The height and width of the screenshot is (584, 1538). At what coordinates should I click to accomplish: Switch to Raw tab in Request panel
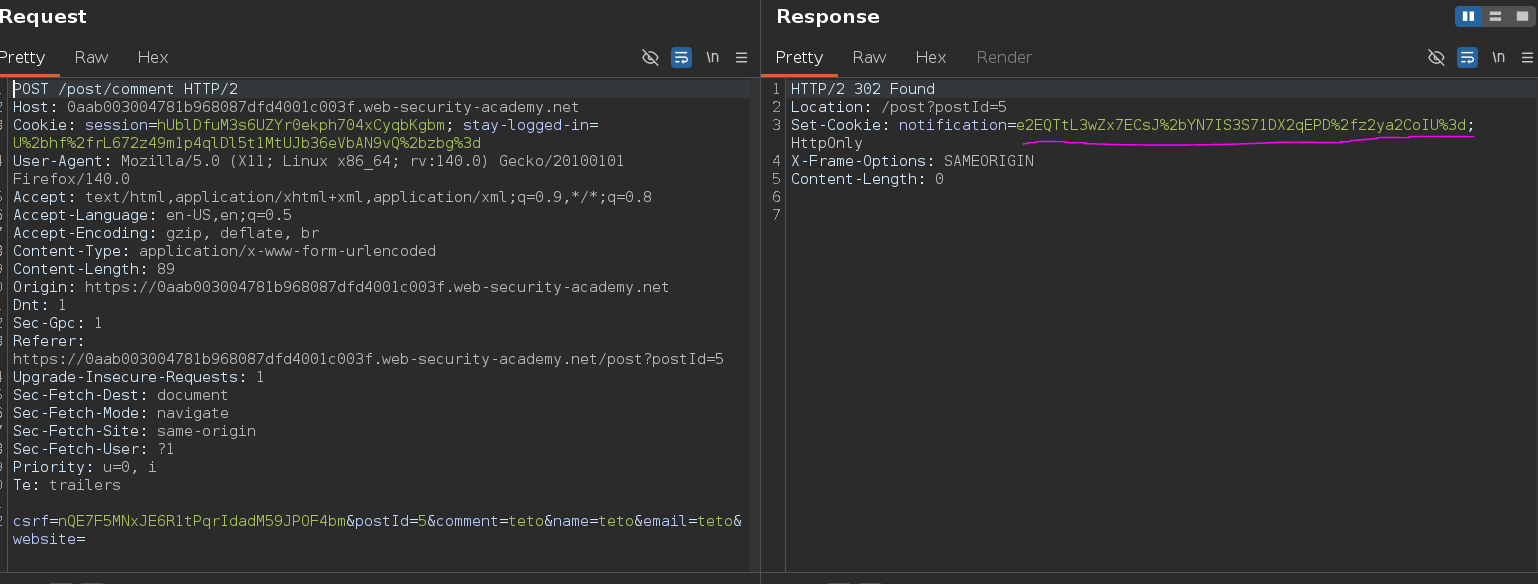pos(91,57)
